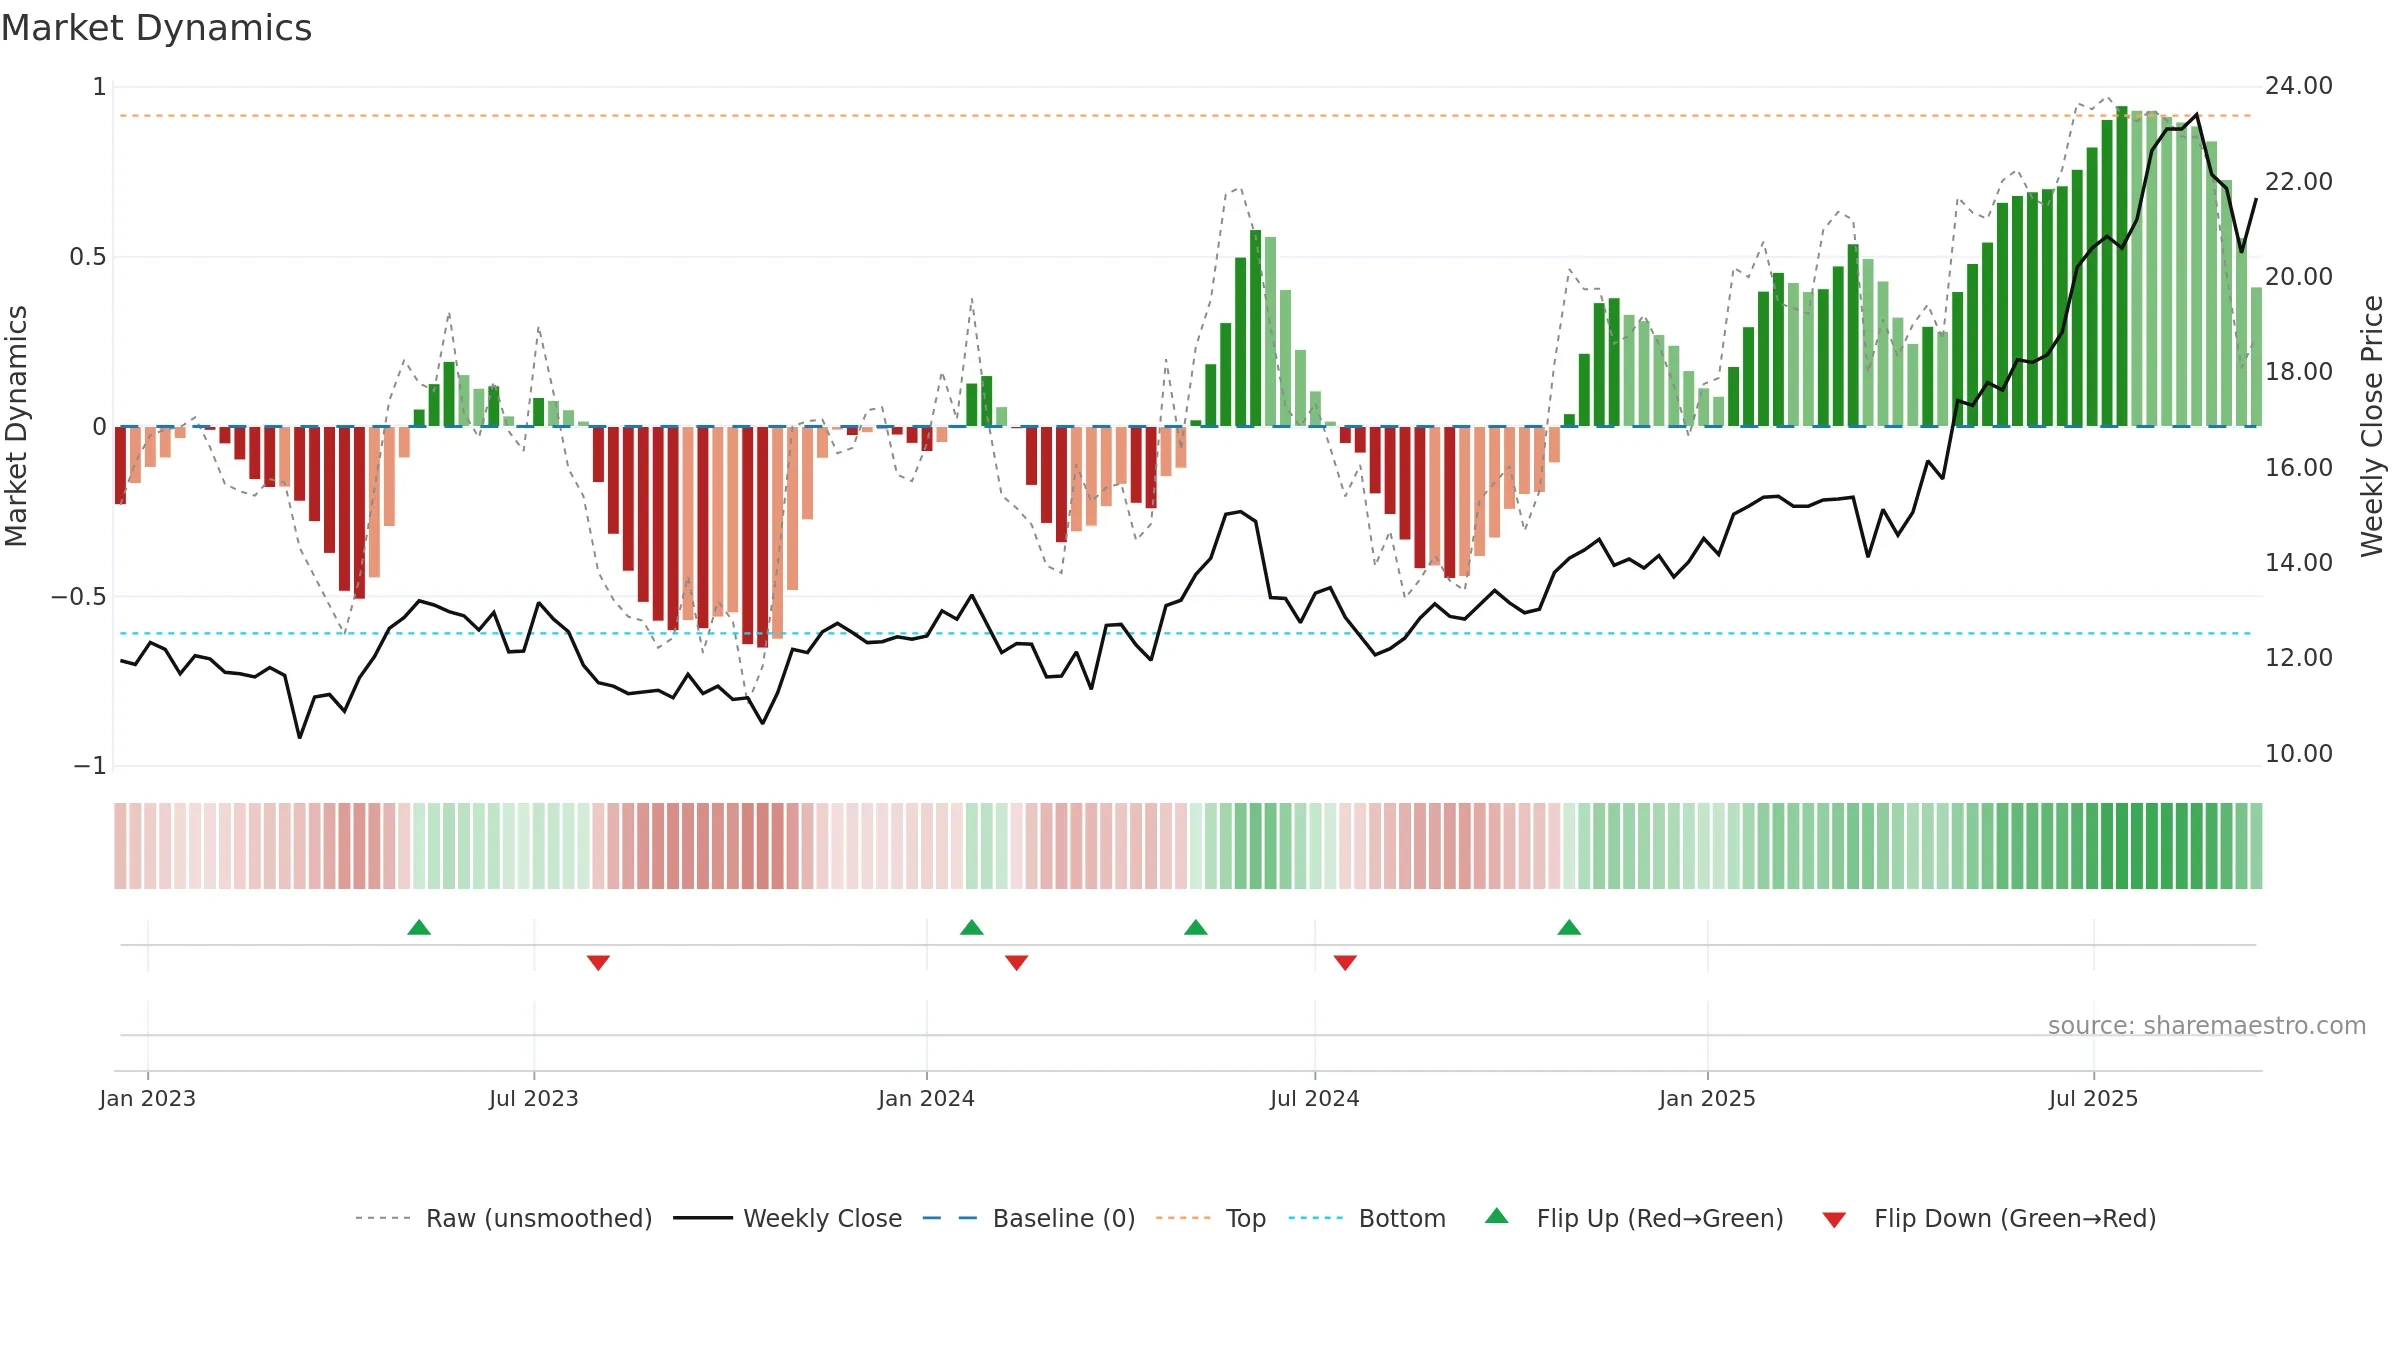Click the 0 left axis label
The width and height of the screenshot is (2400, 1350).
click(99, 427)
